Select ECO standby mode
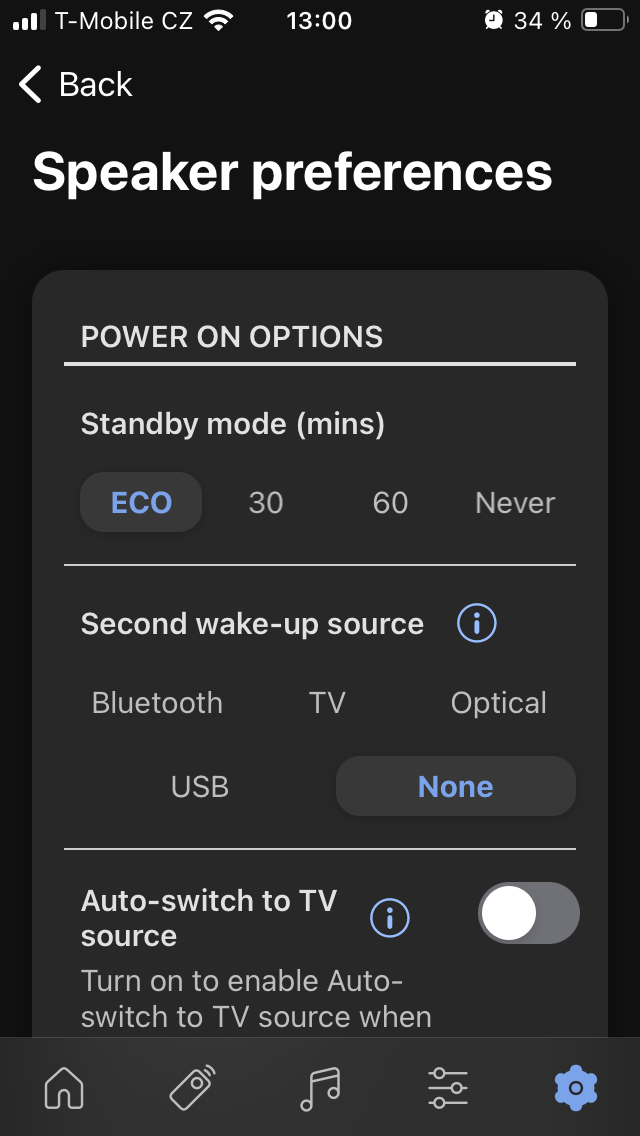The width and height of the screenshot is (640, 1136). pyautogui.click(x=141, y=502)
